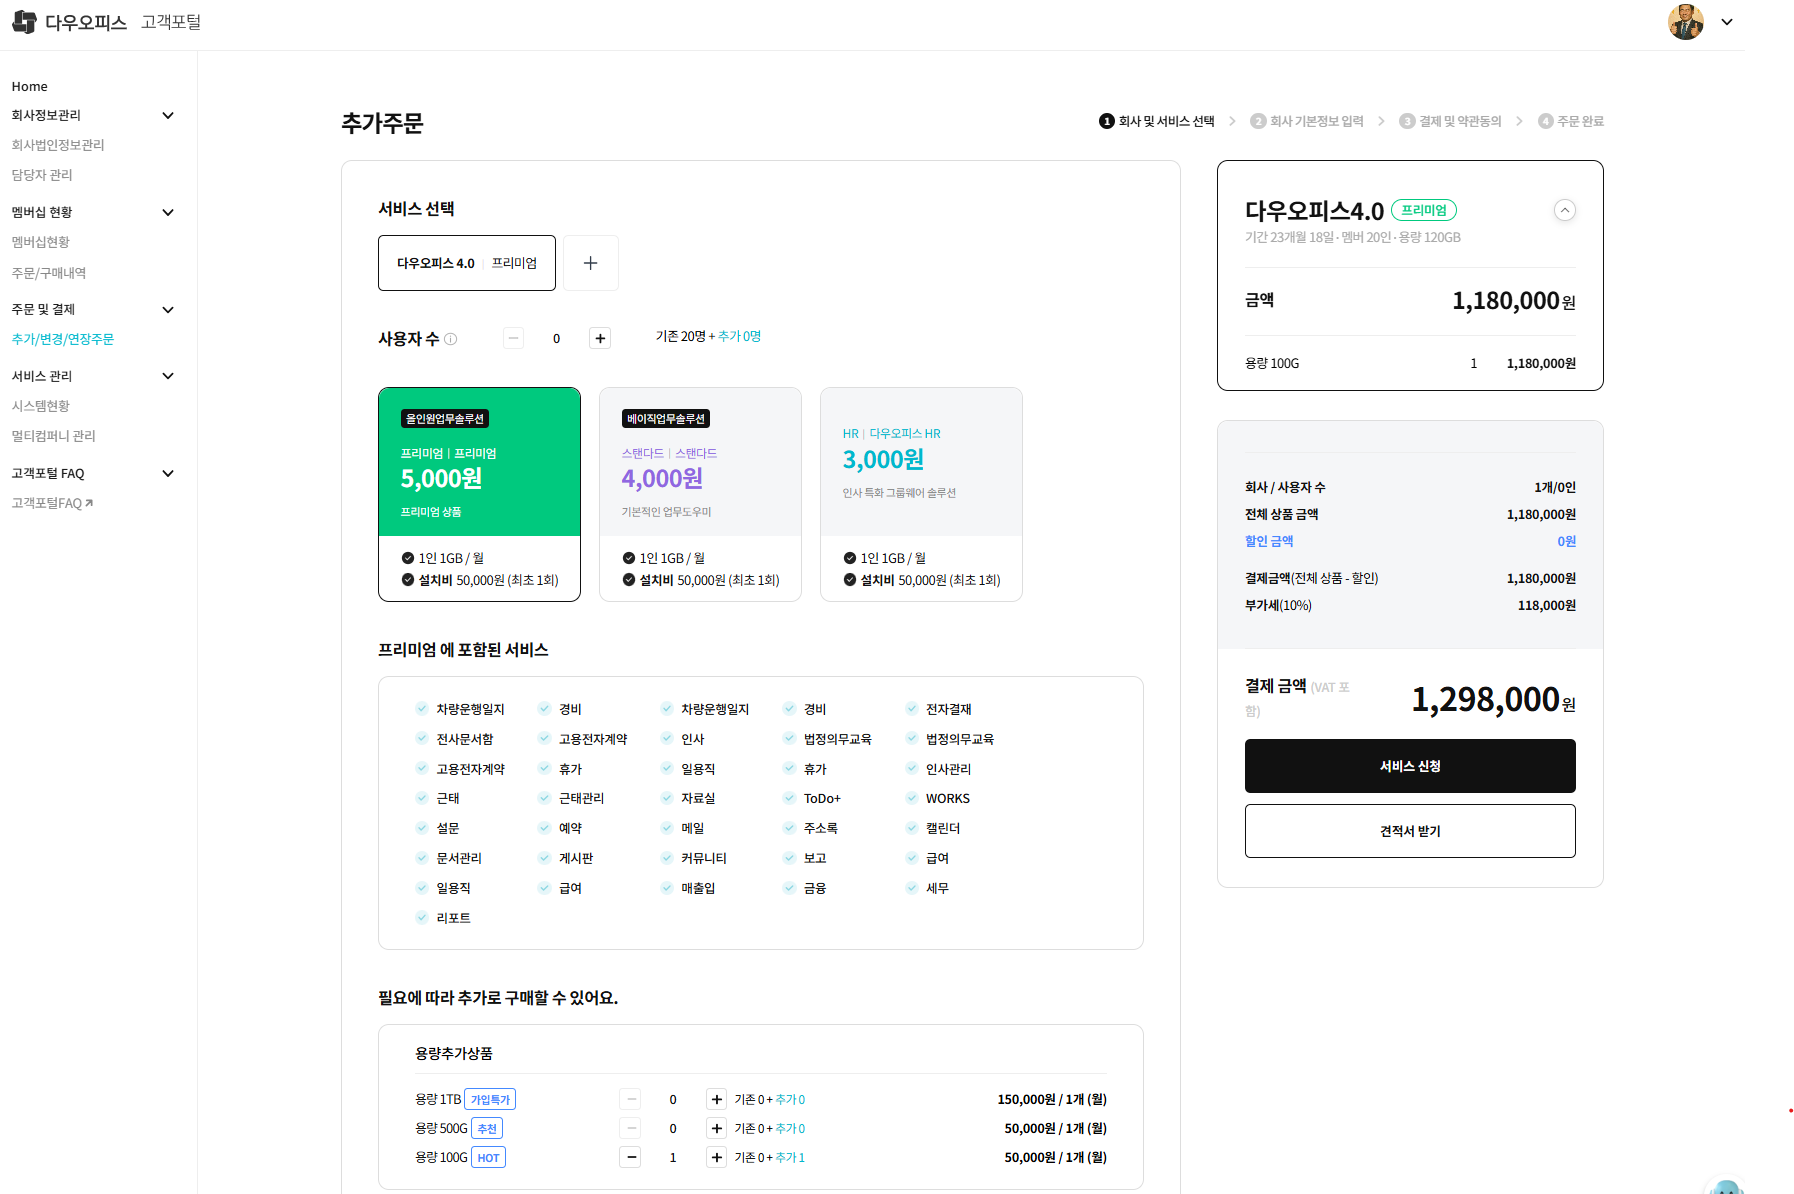This screenshot has width=1794, height=1194.
Task: Click the 견적서 받기 button
Action: pyautogui.click(x=1409, y=831)
